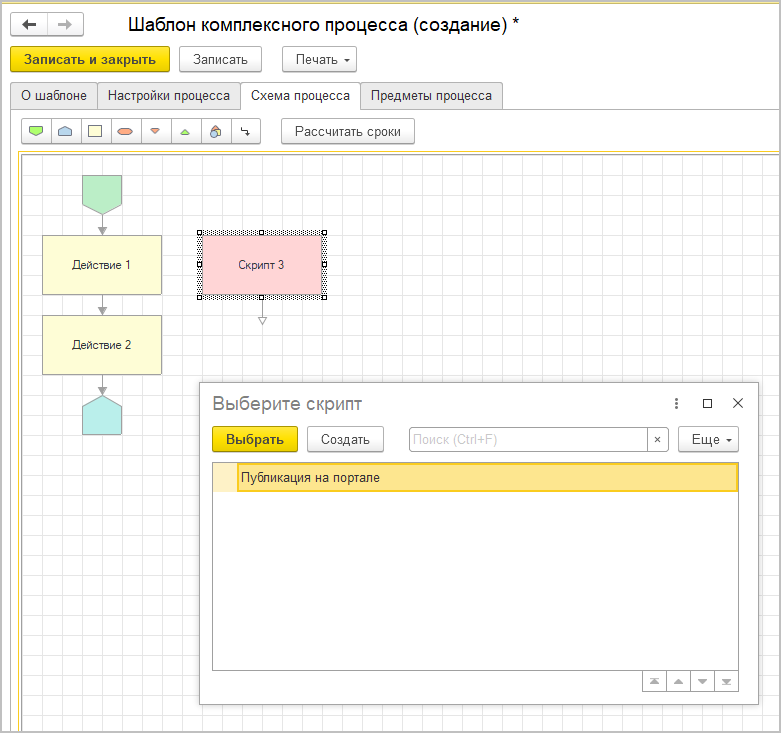Click the nested shapes toolbar icon
The height and width of the screenshot is (733, 781).
point(215,132)
